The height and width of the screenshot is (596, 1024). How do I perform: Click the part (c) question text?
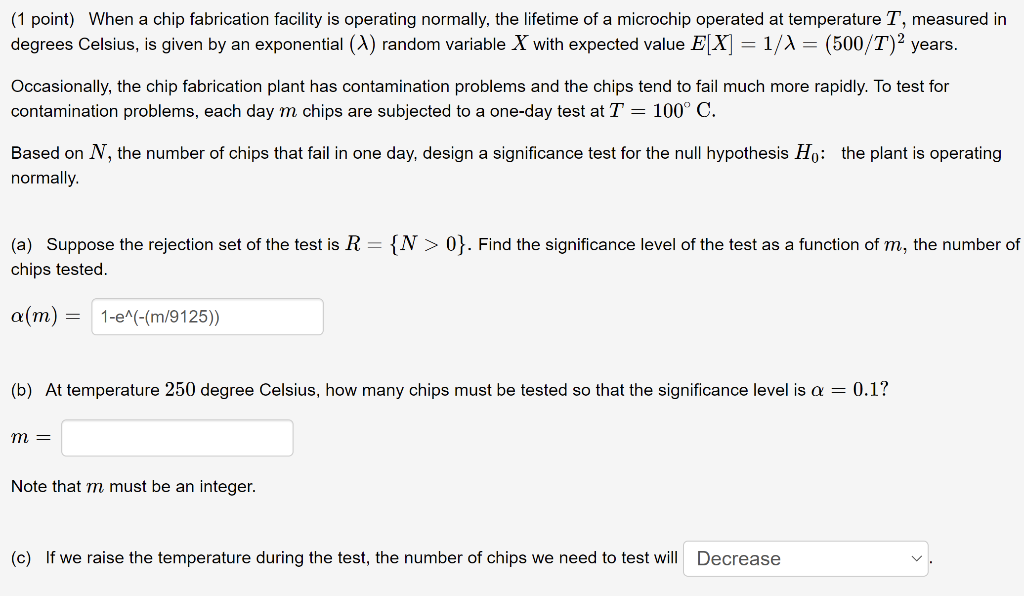pos(340,557)
